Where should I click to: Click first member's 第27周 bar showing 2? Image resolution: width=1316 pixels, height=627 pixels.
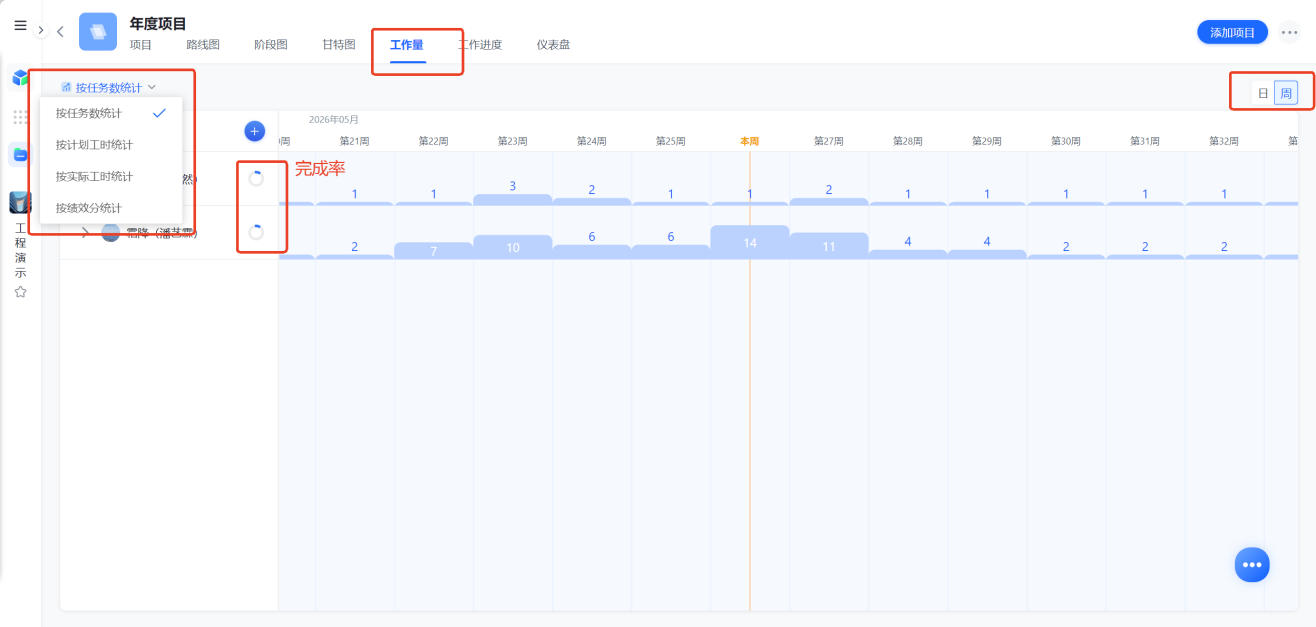pos(829,202)
